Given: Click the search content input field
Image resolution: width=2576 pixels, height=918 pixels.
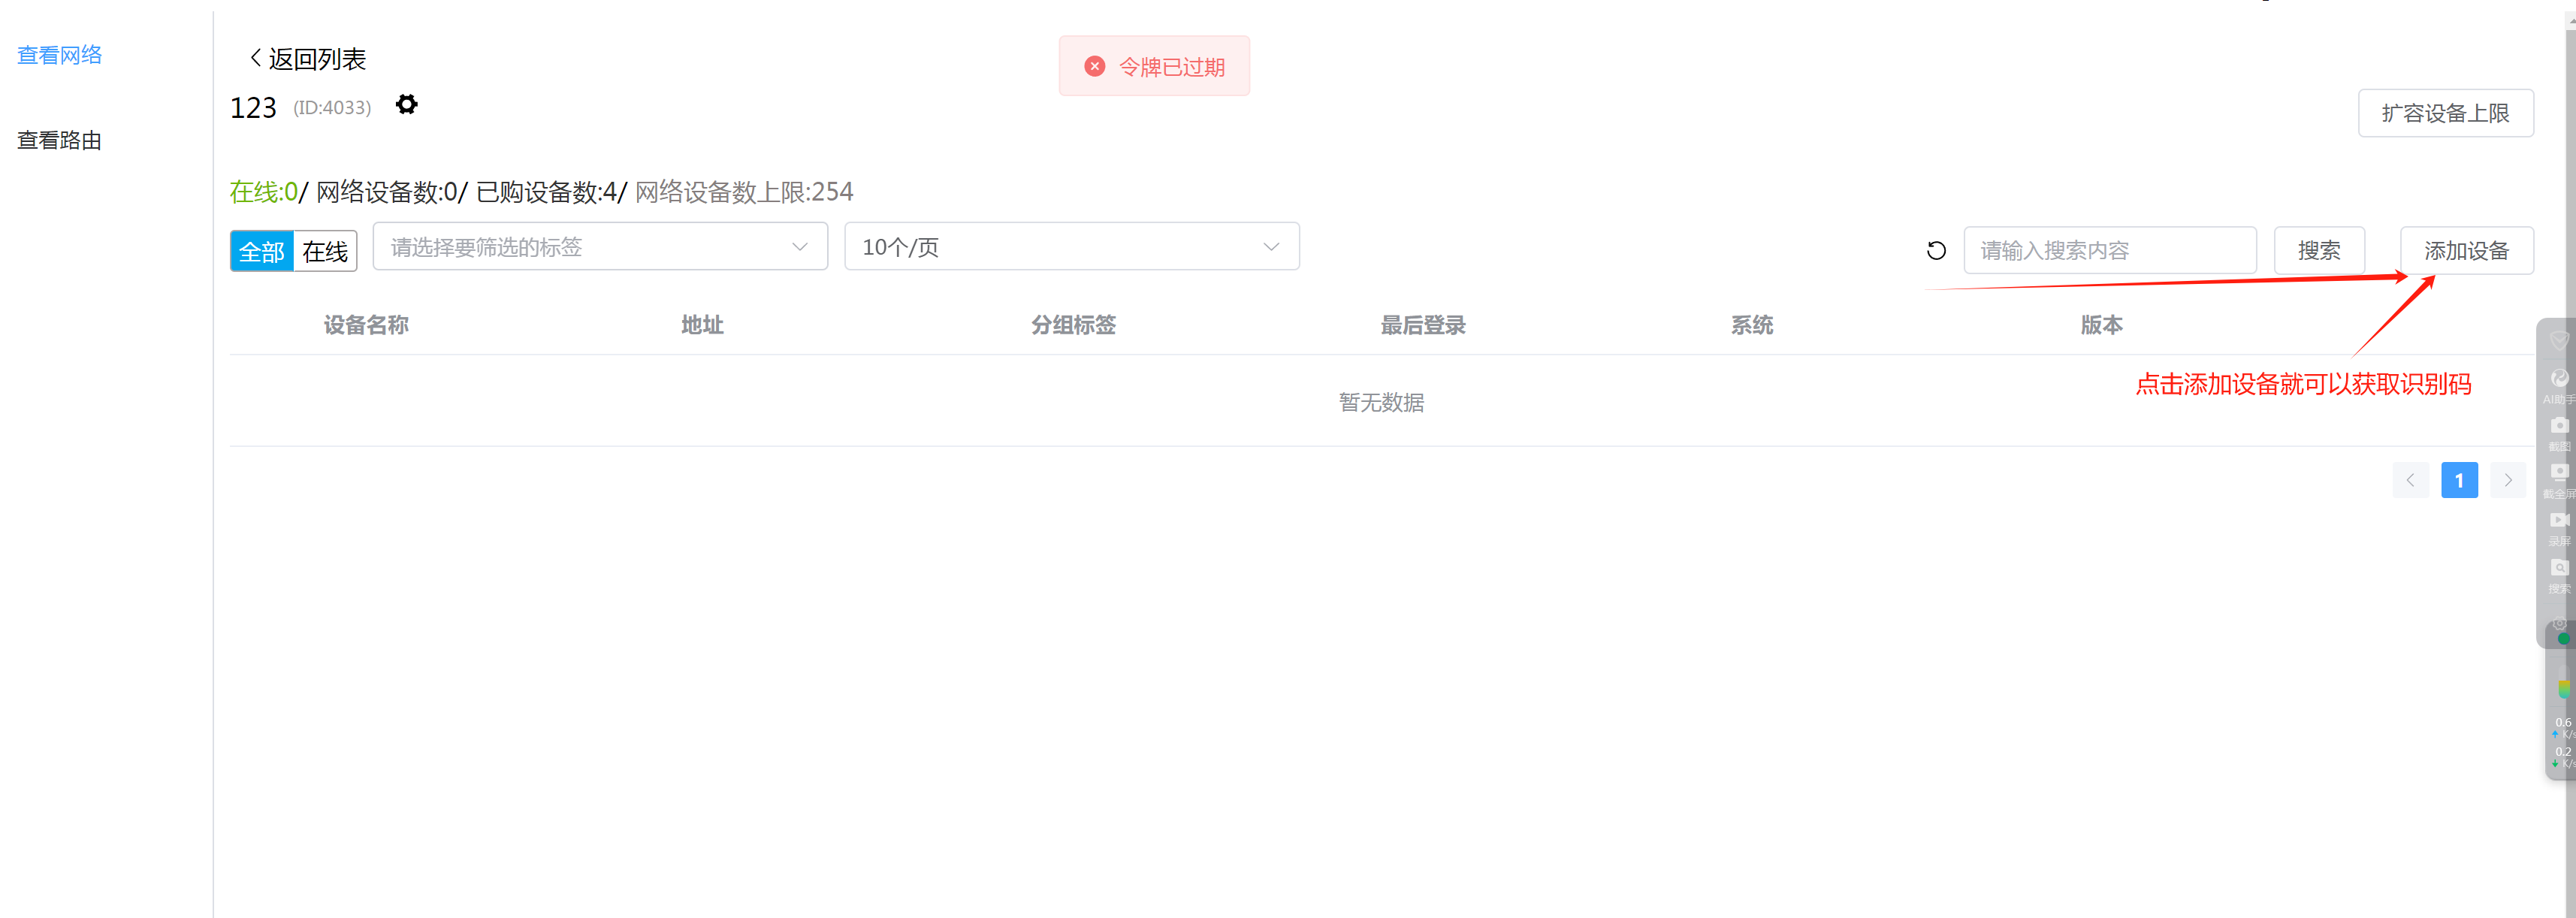Looking at the screenshot, I should click(x=2109, y=251).
